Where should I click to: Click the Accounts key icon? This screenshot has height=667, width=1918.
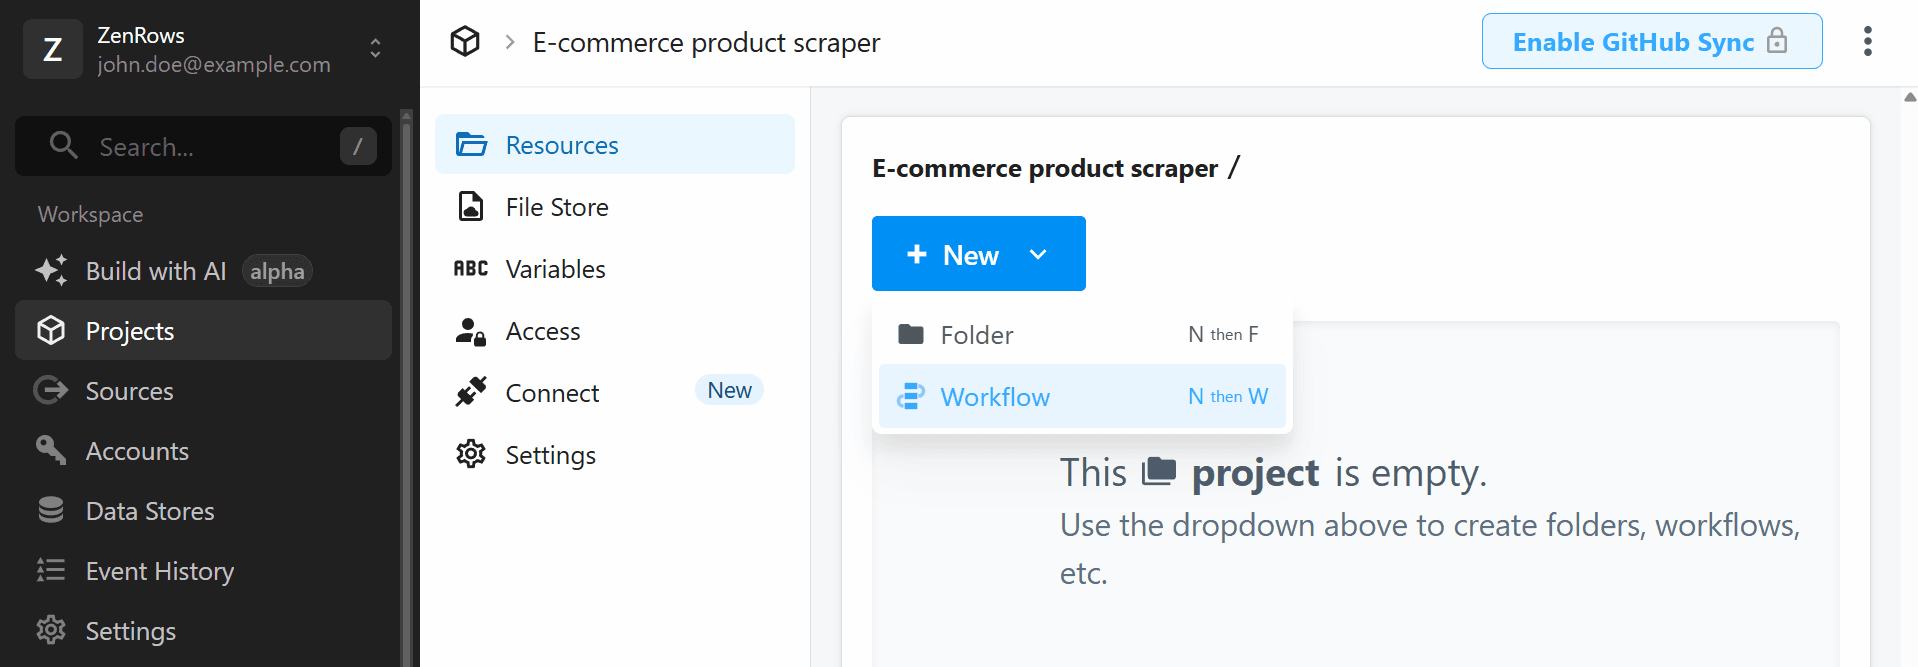51,450
